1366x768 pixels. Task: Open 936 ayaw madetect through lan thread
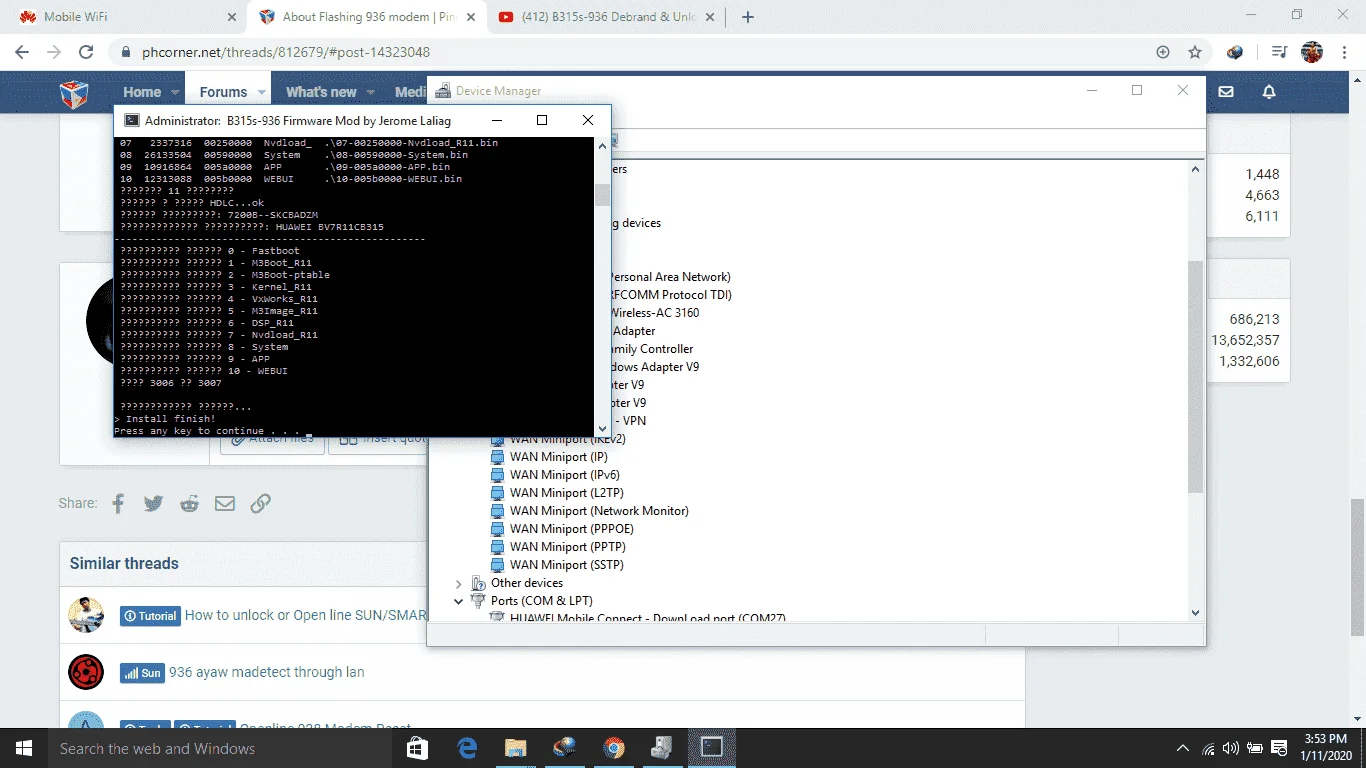[266, 672]
